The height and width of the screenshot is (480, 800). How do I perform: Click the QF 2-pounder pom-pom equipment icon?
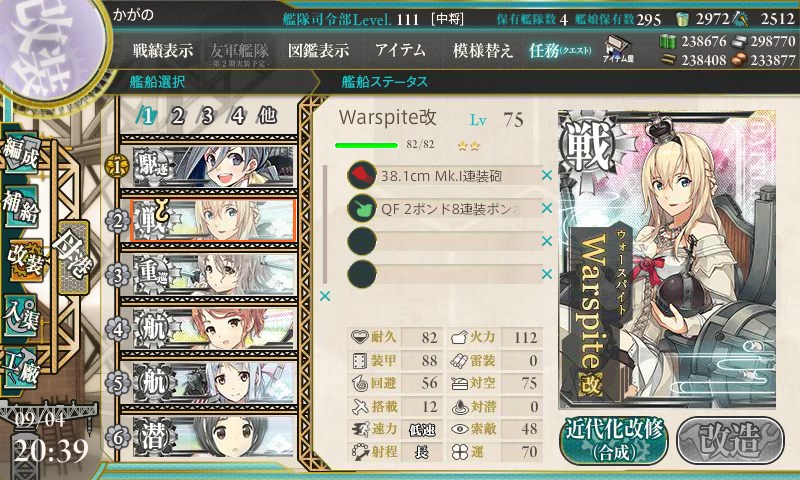362,208
